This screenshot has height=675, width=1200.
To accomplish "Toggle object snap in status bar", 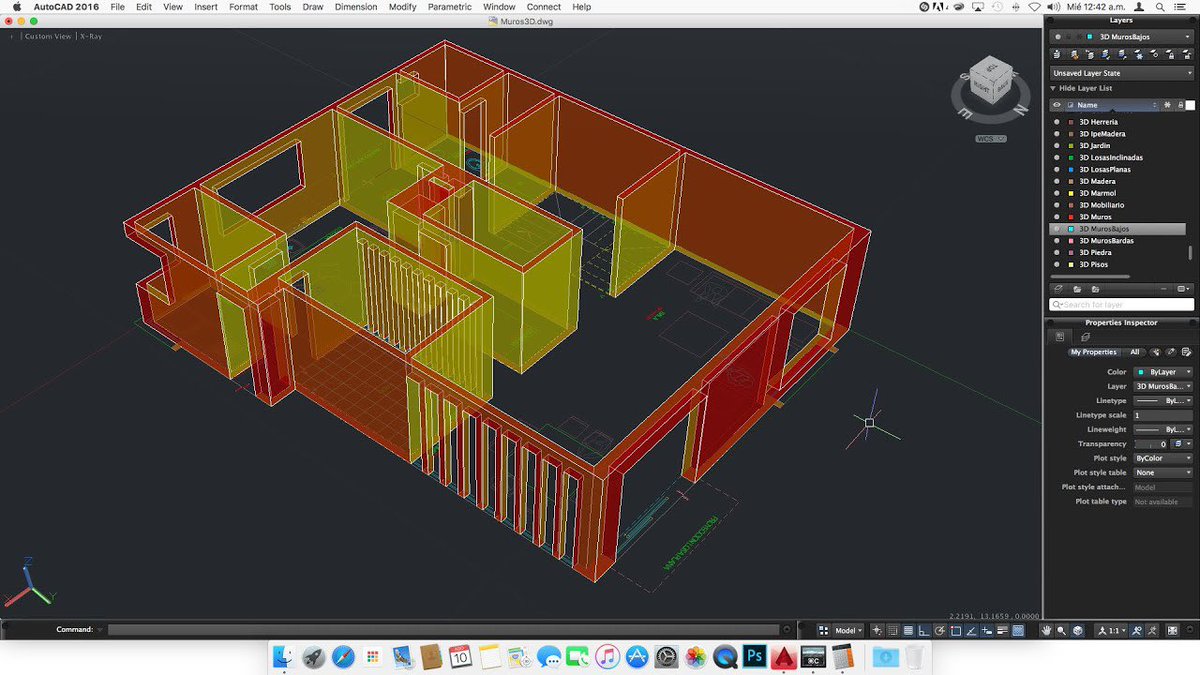I will point(955,630).
